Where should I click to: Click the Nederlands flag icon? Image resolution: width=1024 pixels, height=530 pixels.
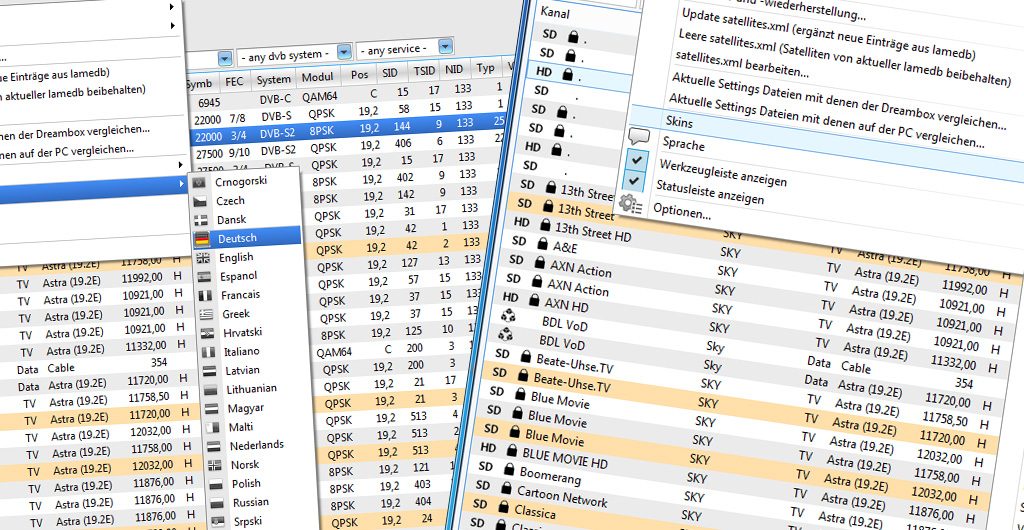pyautogui.click(x=214, y=447)
